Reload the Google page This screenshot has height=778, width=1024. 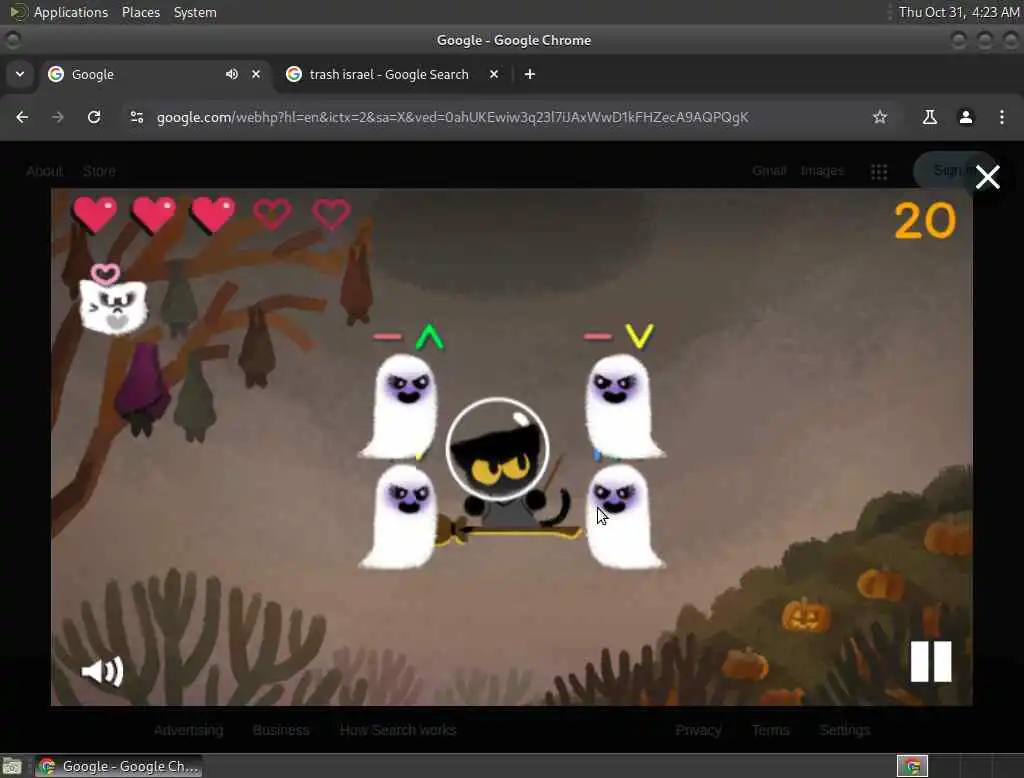[94, 117]
